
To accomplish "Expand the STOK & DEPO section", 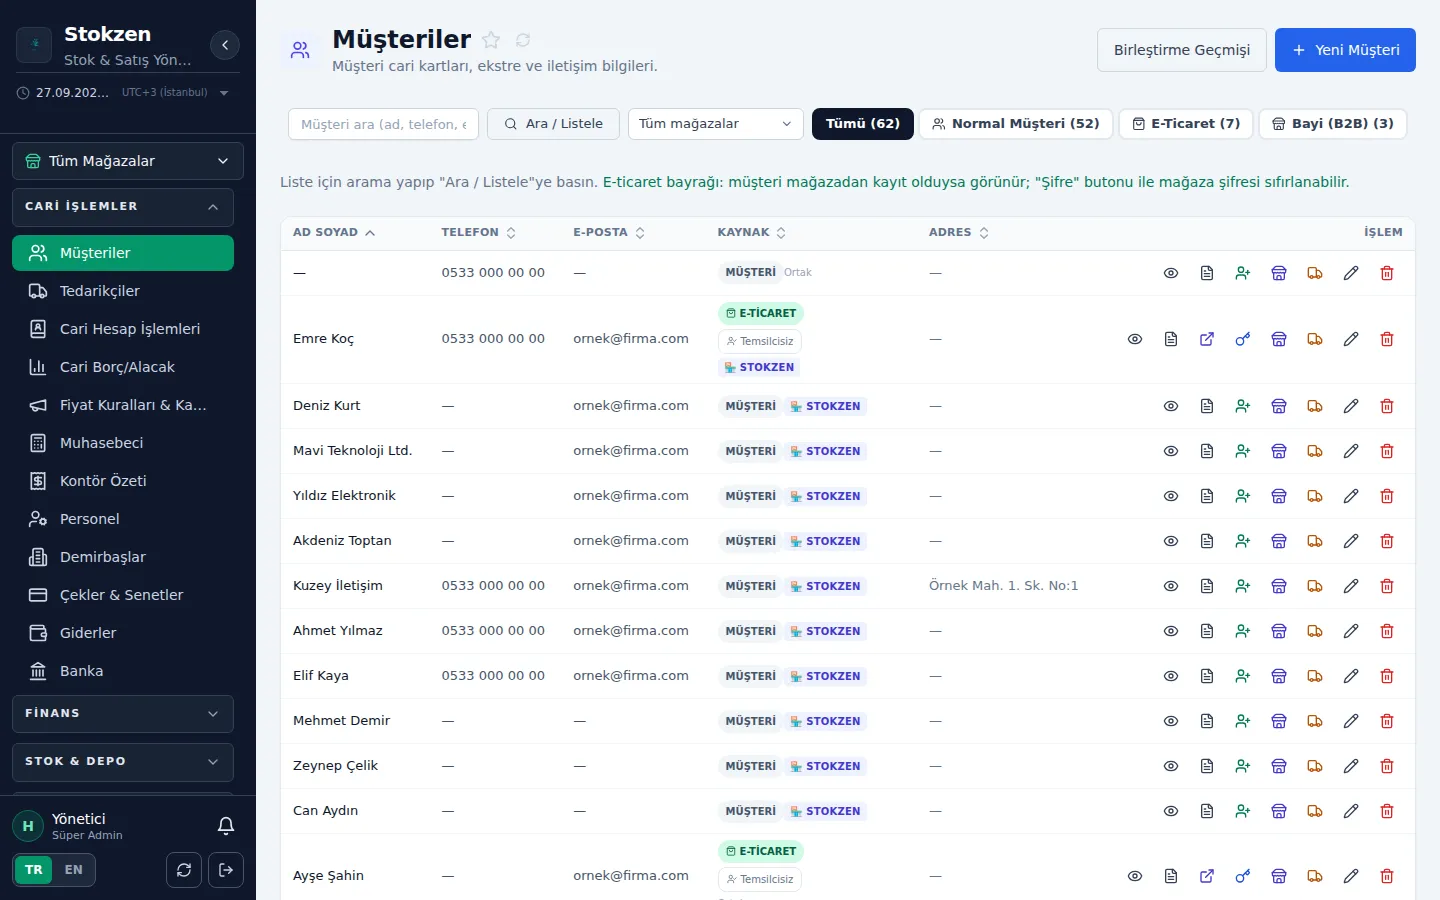I will 123,762.
